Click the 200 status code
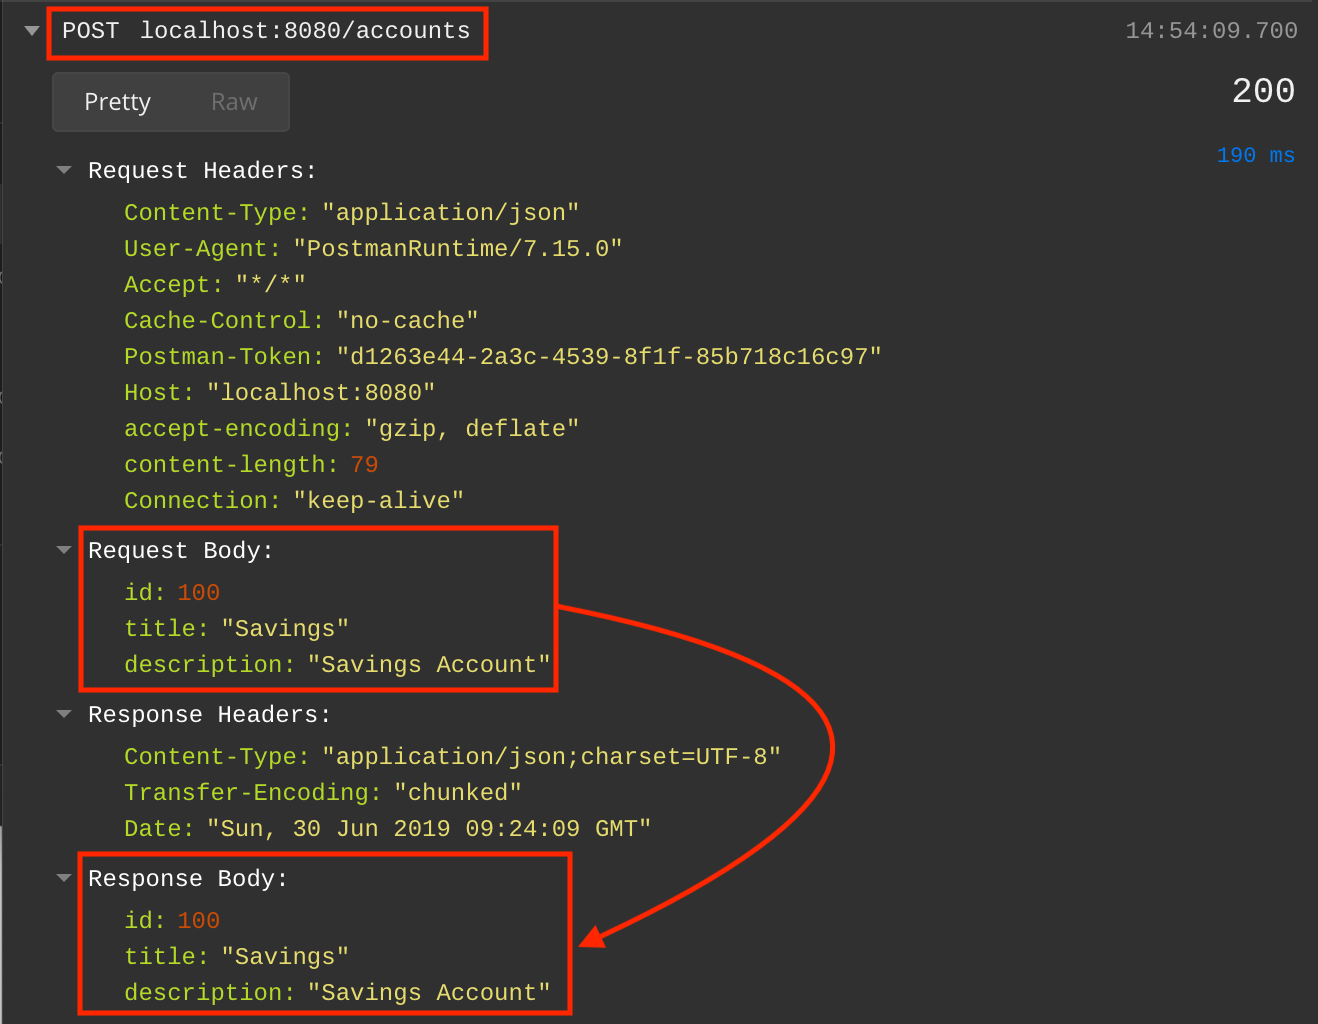Screen dimensions: 1318x1024 1262,91
